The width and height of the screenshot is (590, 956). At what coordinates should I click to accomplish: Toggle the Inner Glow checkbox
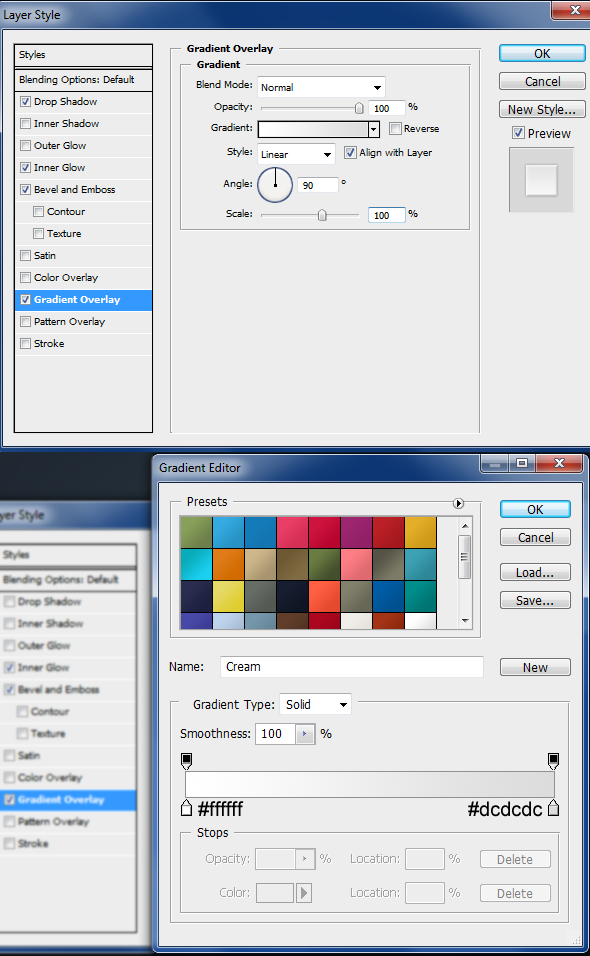[x=26, y=168]
